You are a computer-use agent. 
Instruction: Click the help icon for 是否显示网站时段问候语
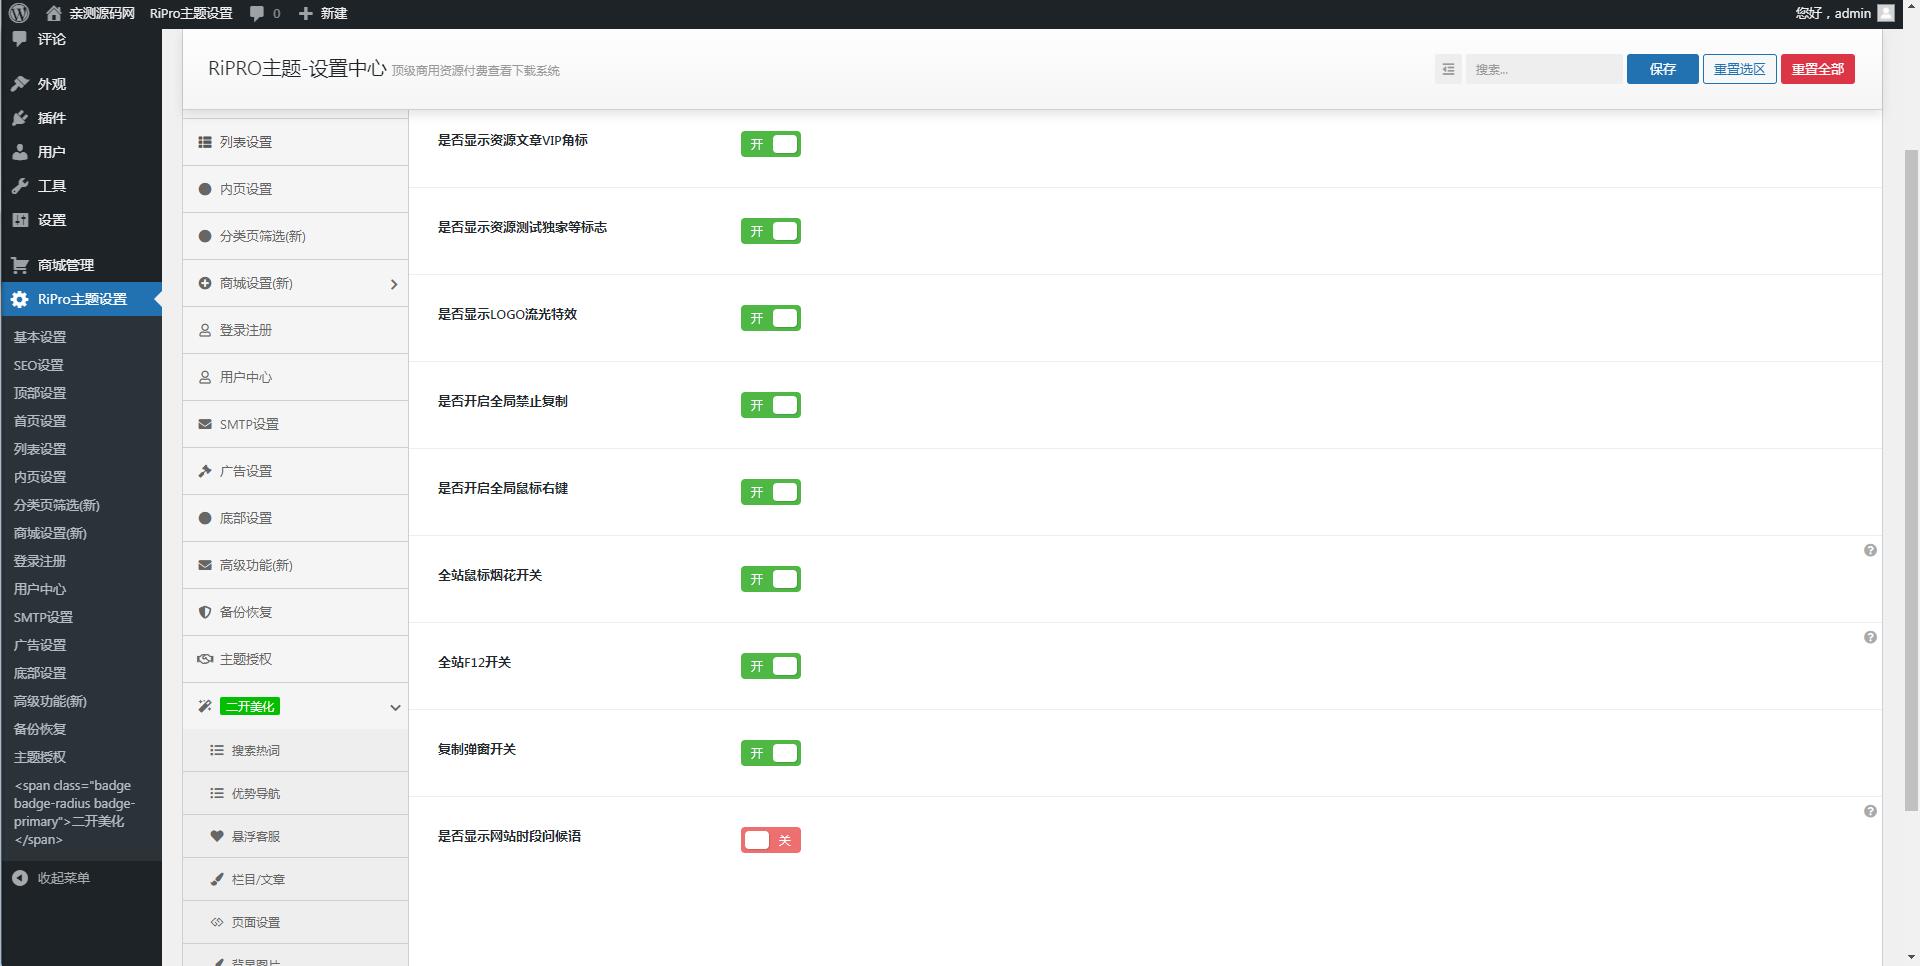(x=1870, y=812)
